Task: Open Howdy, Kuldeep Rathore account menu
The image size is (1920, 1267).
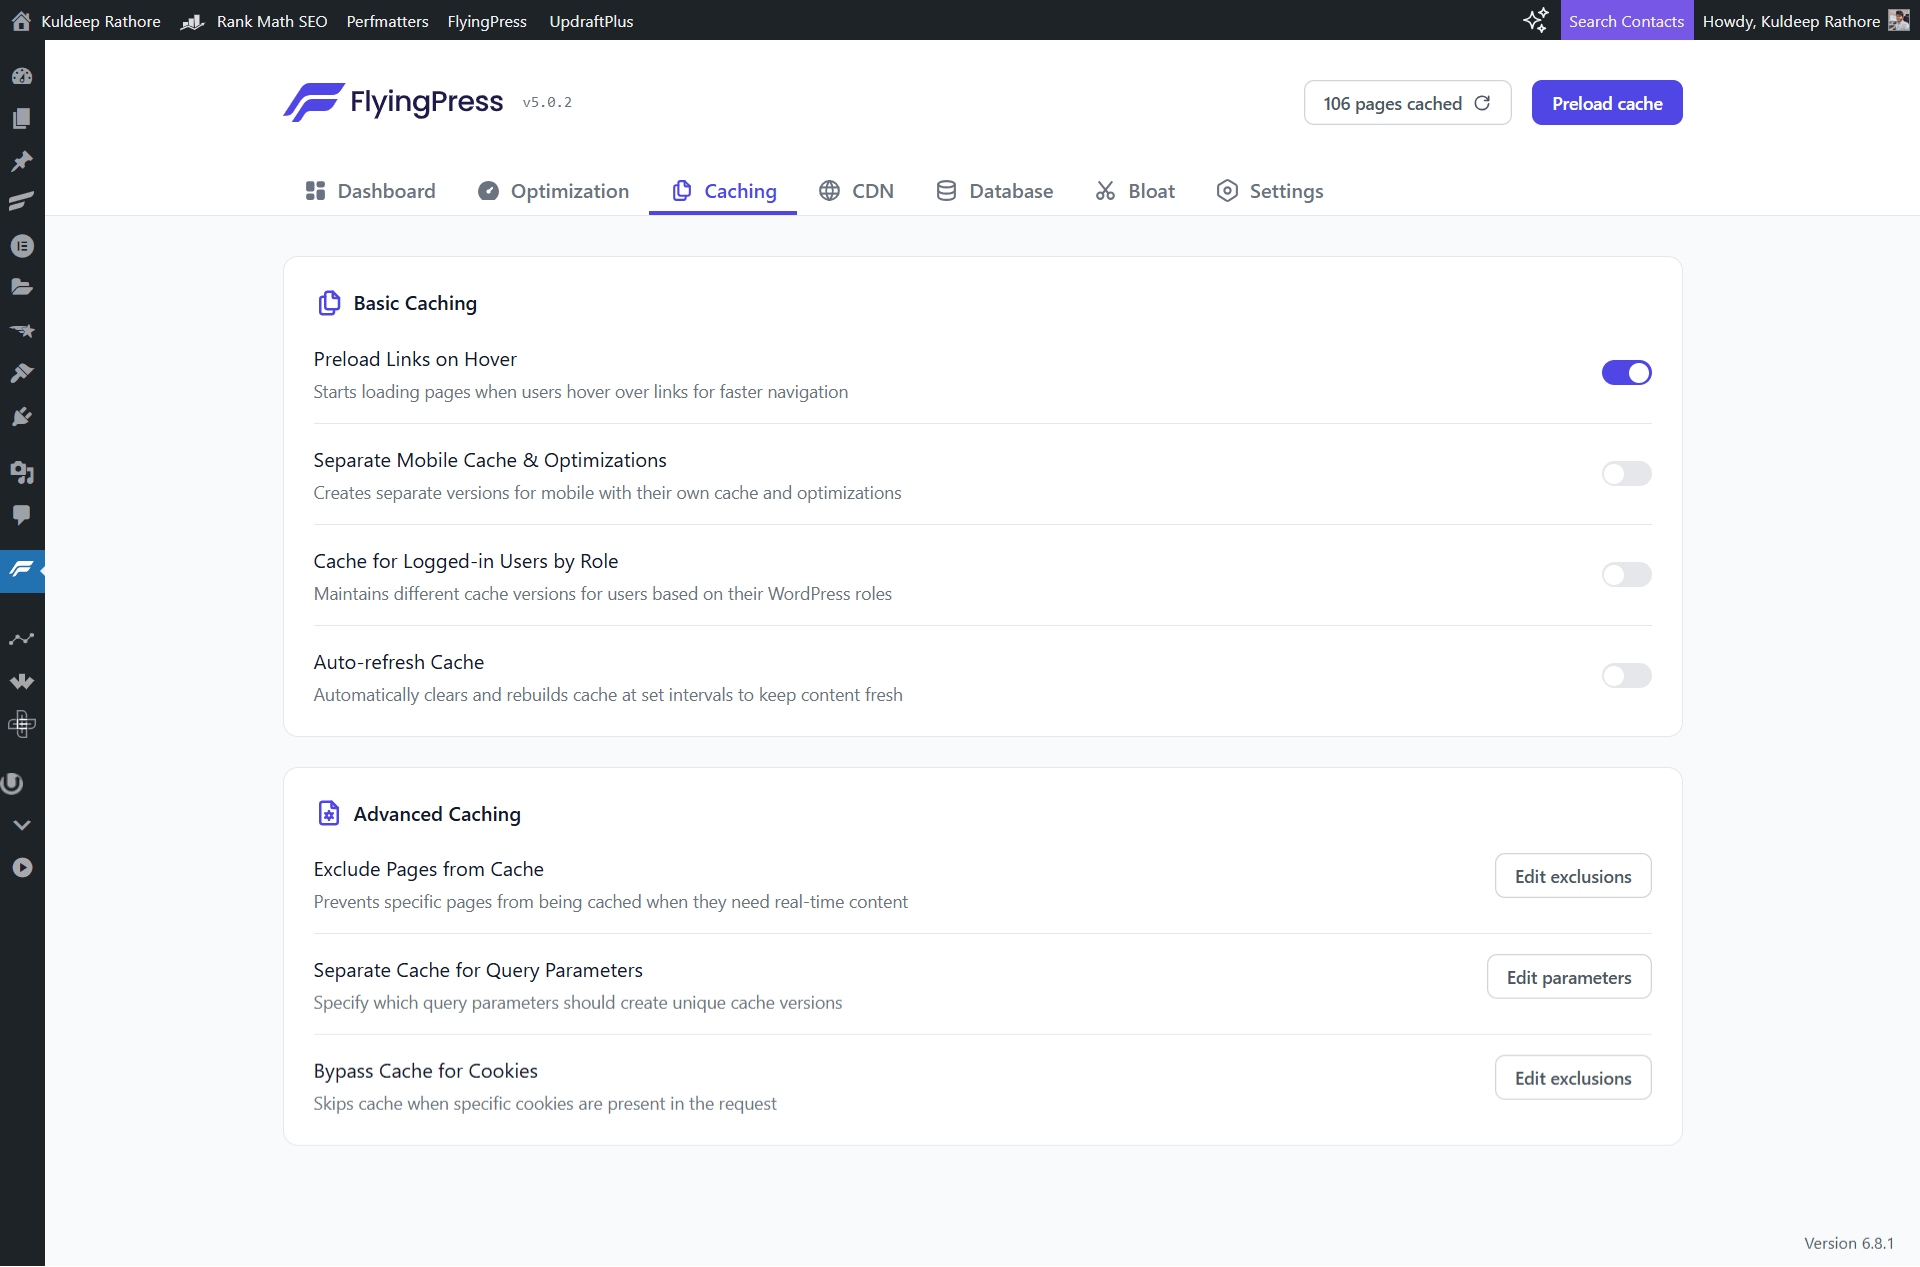Action: click(1805, 21)
